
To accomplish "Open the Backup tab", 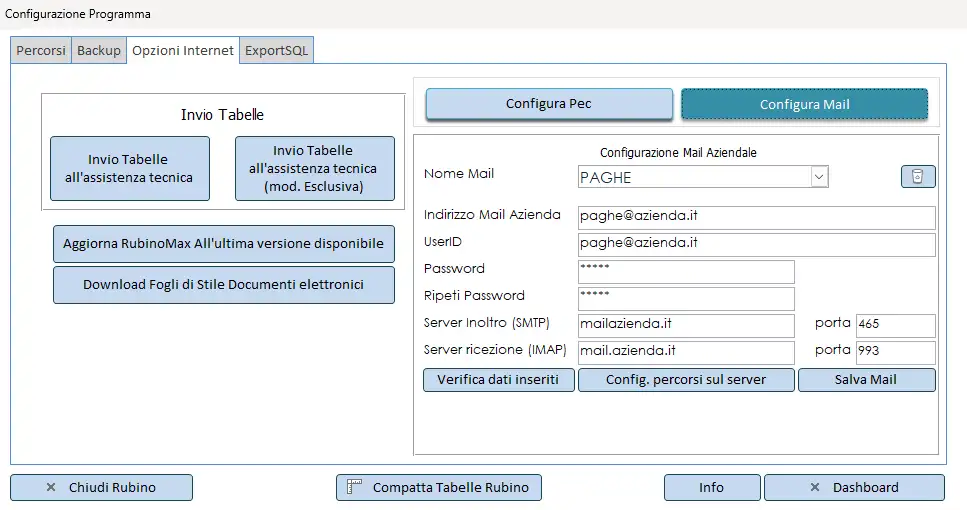I will [99, 51].
